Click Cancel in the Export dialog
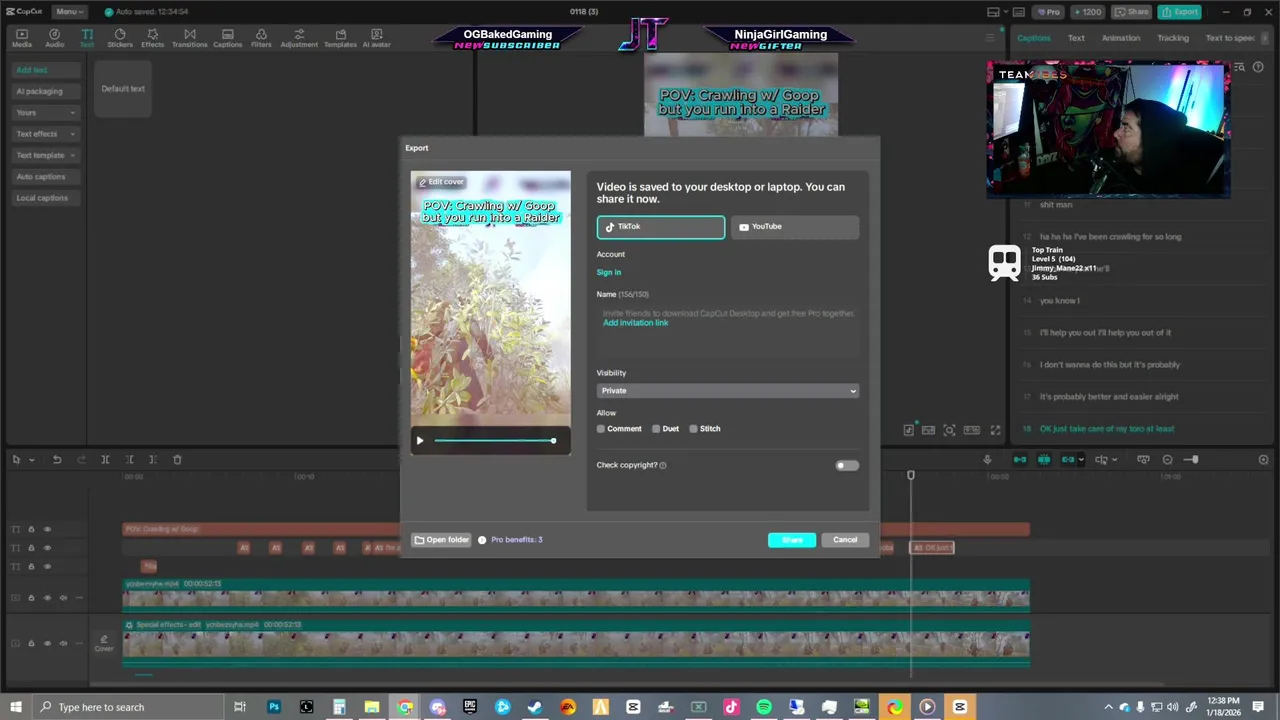The image size is (1280, 720). 845,540
